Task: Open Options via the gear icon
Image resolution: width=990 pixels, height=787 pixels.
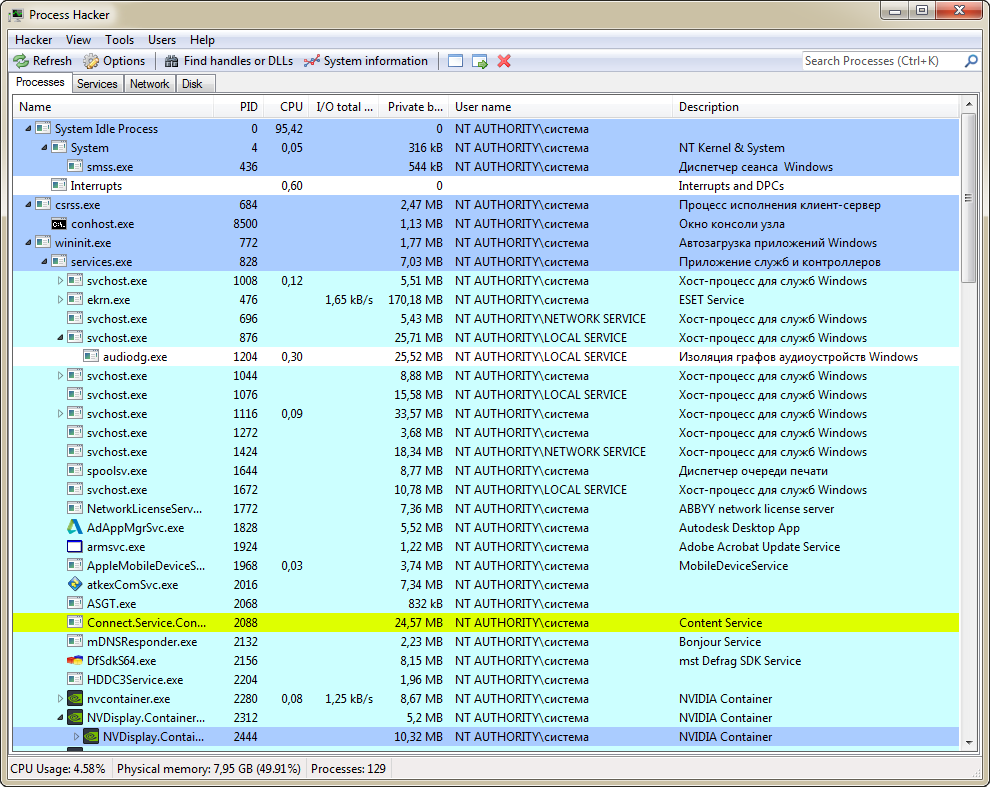Action: click(92, 61)
